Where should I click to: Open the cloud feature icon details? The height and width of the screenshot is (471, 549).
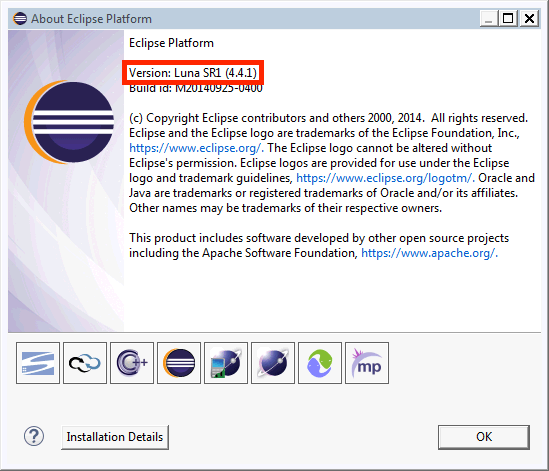coord(85,363)
